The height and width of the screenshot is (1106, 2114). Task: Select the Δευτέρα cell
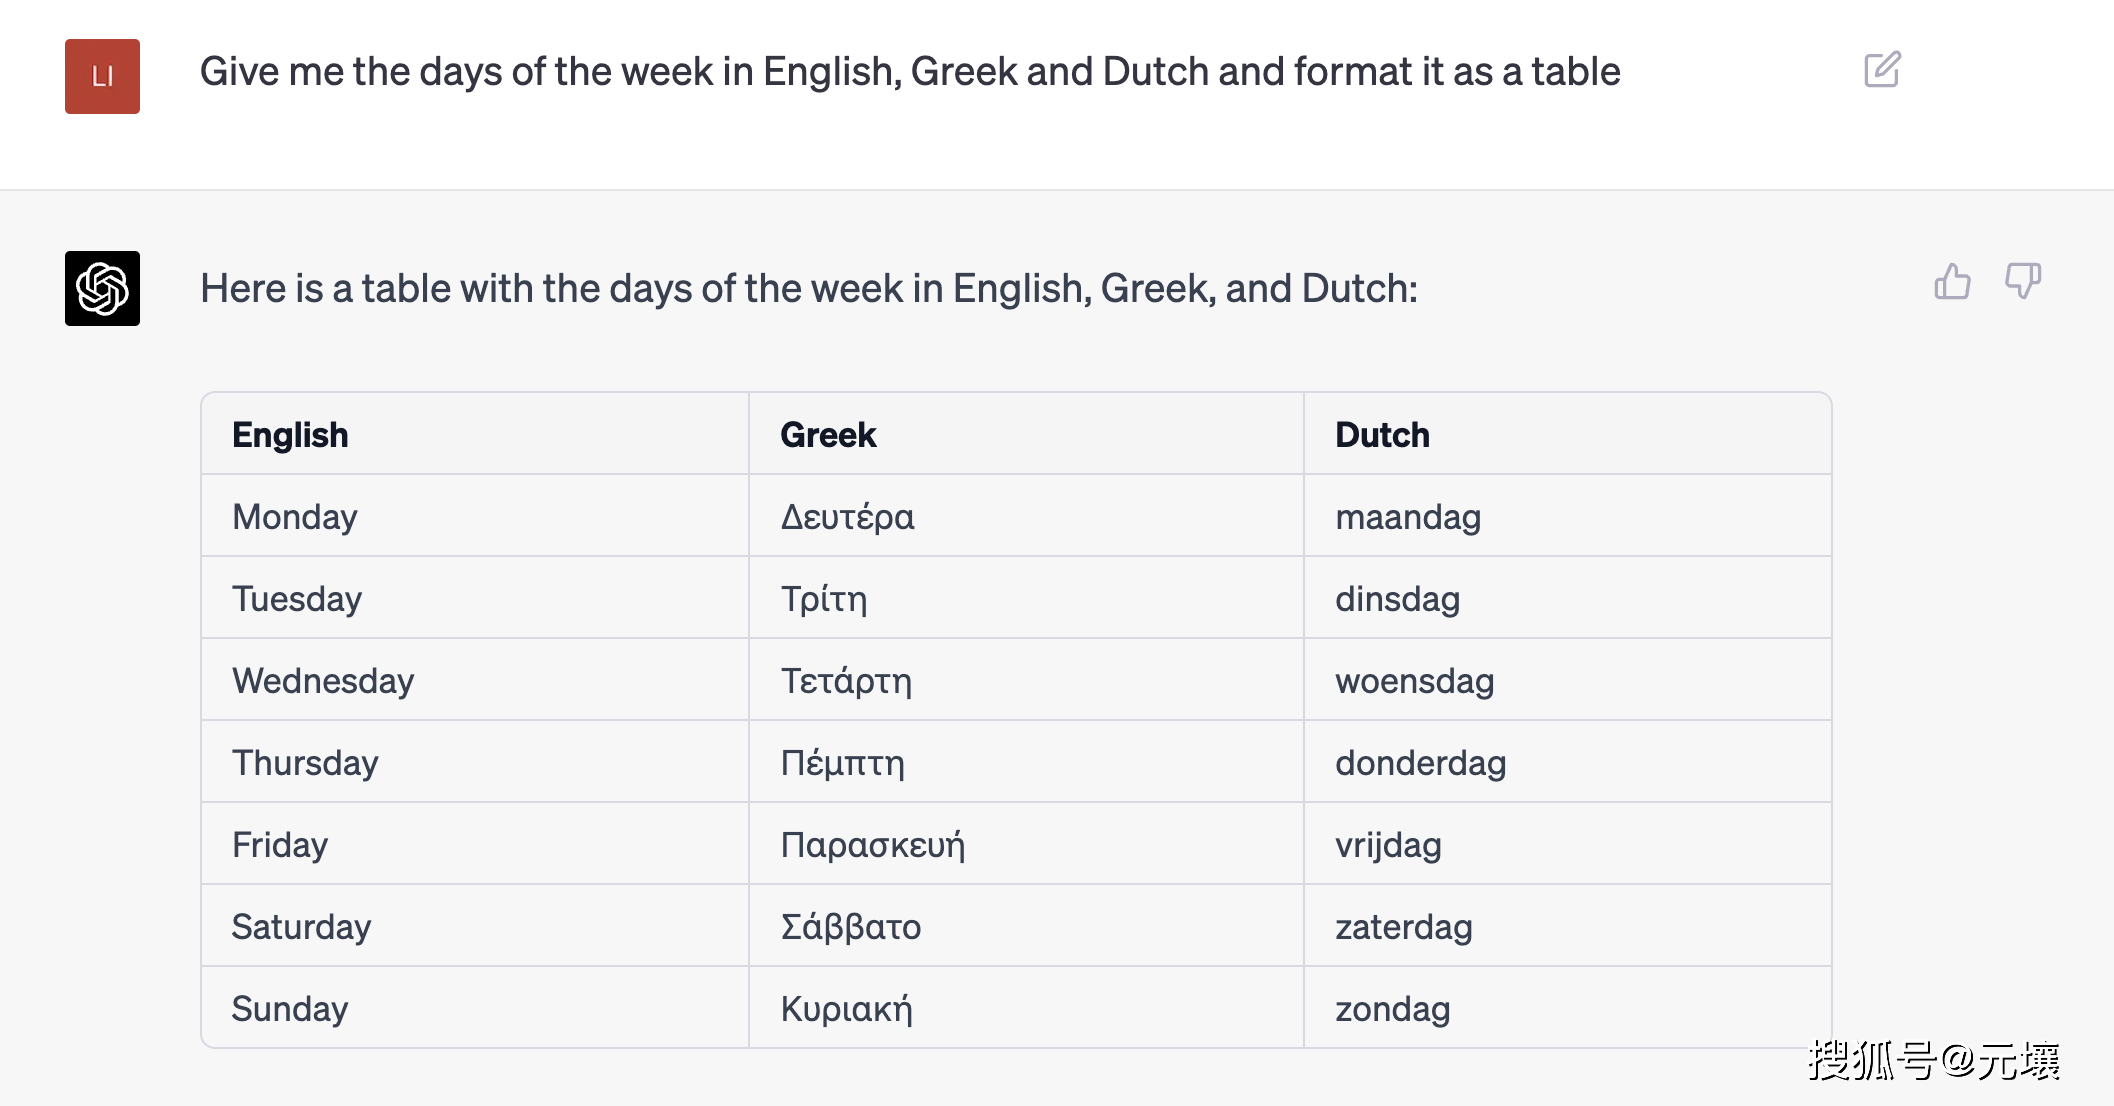1026,516
